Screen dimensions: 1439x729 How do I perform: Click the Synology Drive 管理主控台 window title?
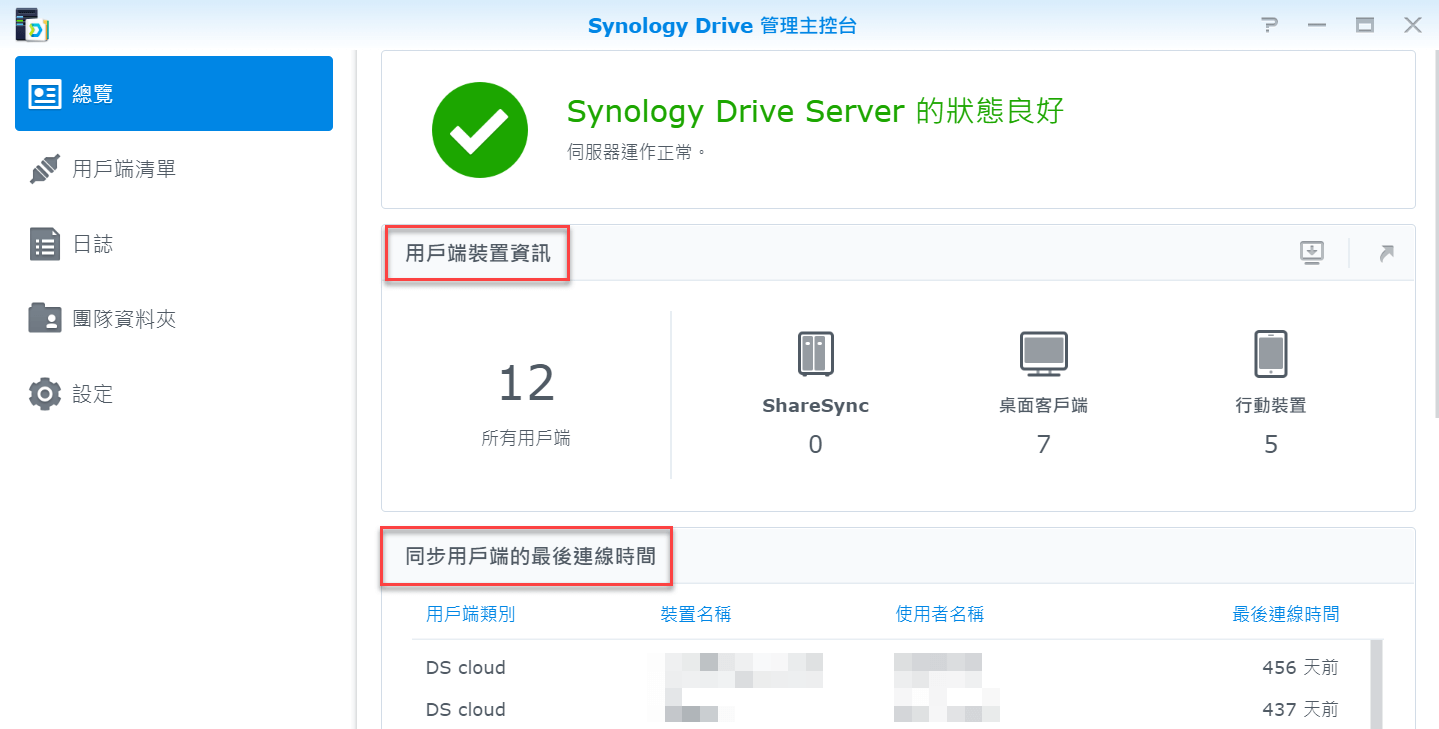pos(722,26)
